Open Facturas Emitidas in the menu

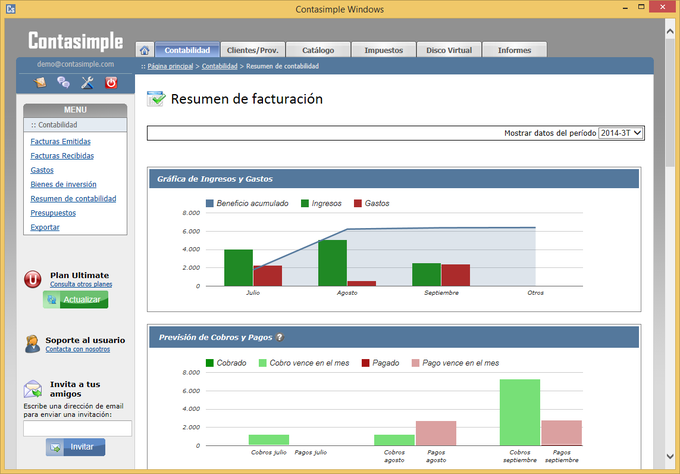[x=60, y=141]
